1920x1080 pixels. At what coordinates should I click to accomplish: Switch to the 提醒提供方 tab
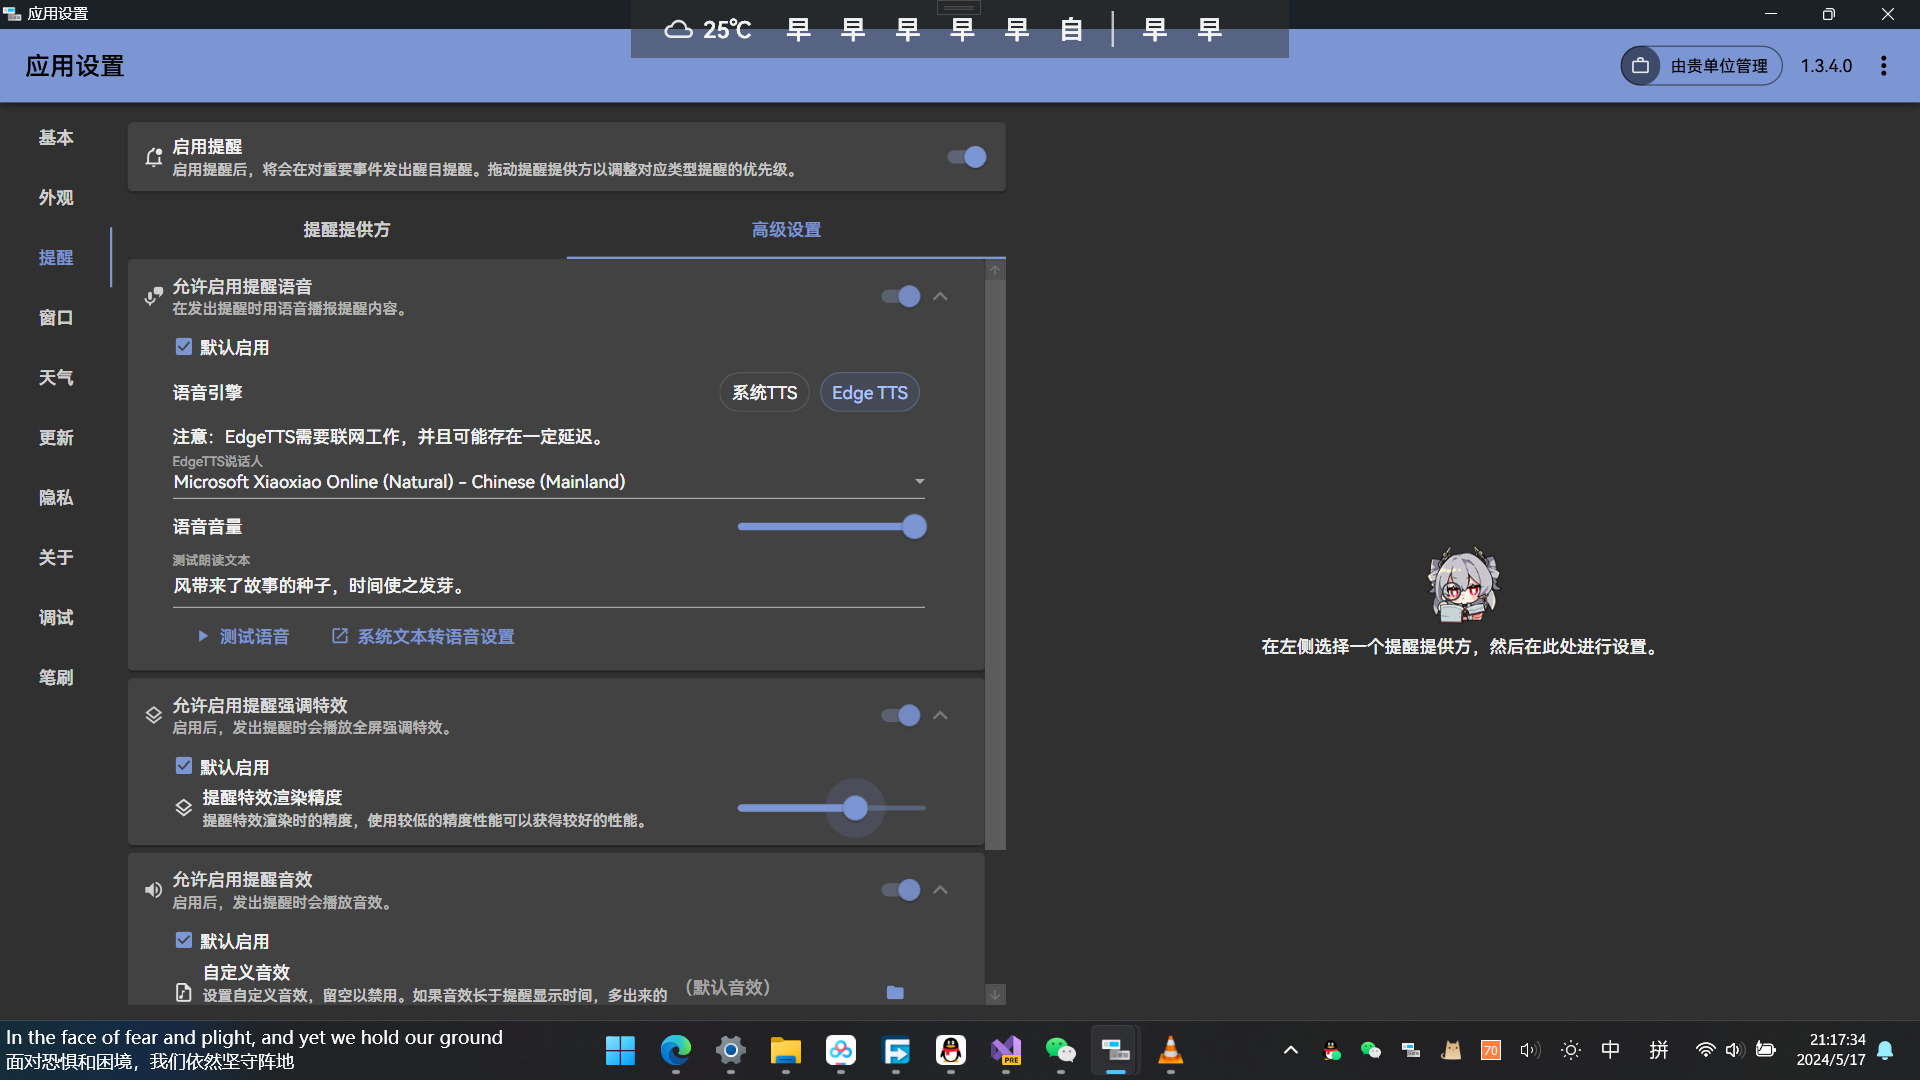(x=347, y=230)
